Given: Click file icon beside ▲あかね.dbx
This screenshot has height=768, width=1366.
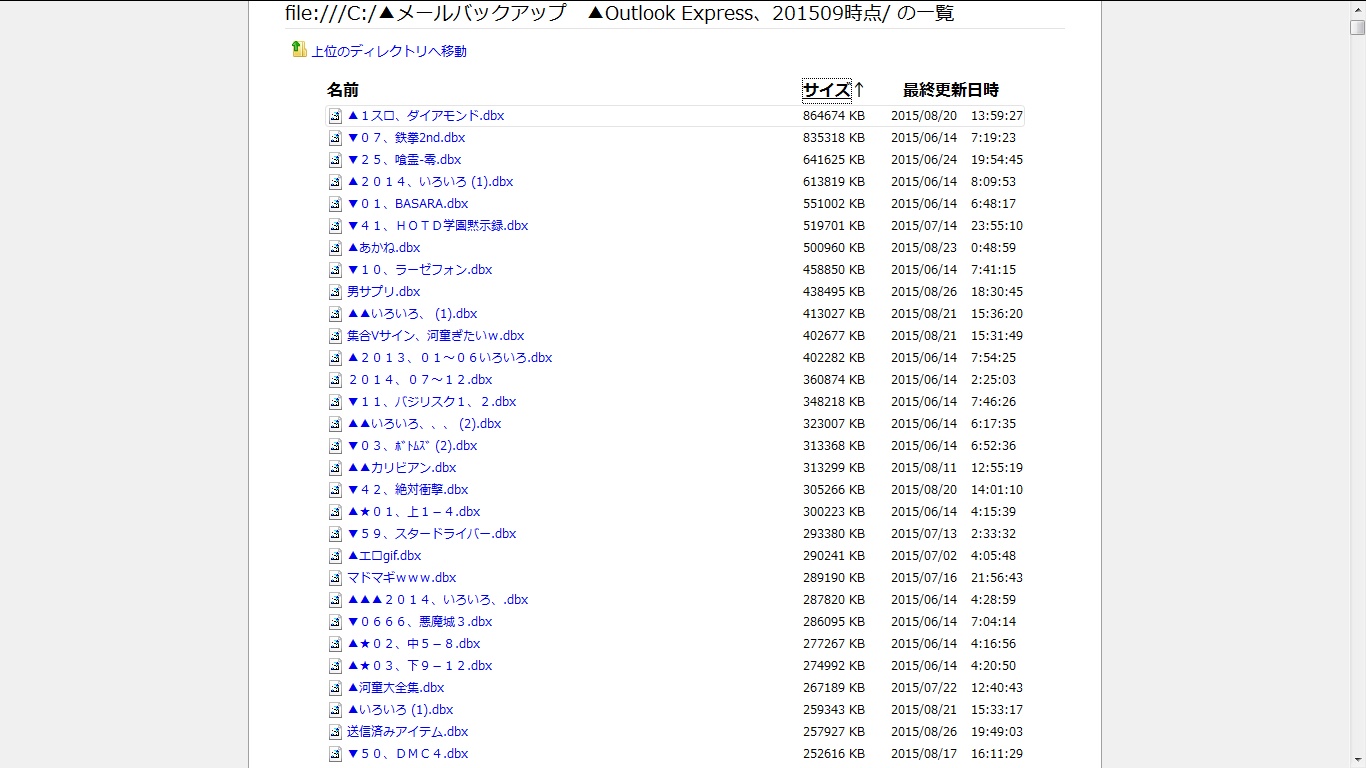Looking at the screenshot, I should tap(336, 248).
